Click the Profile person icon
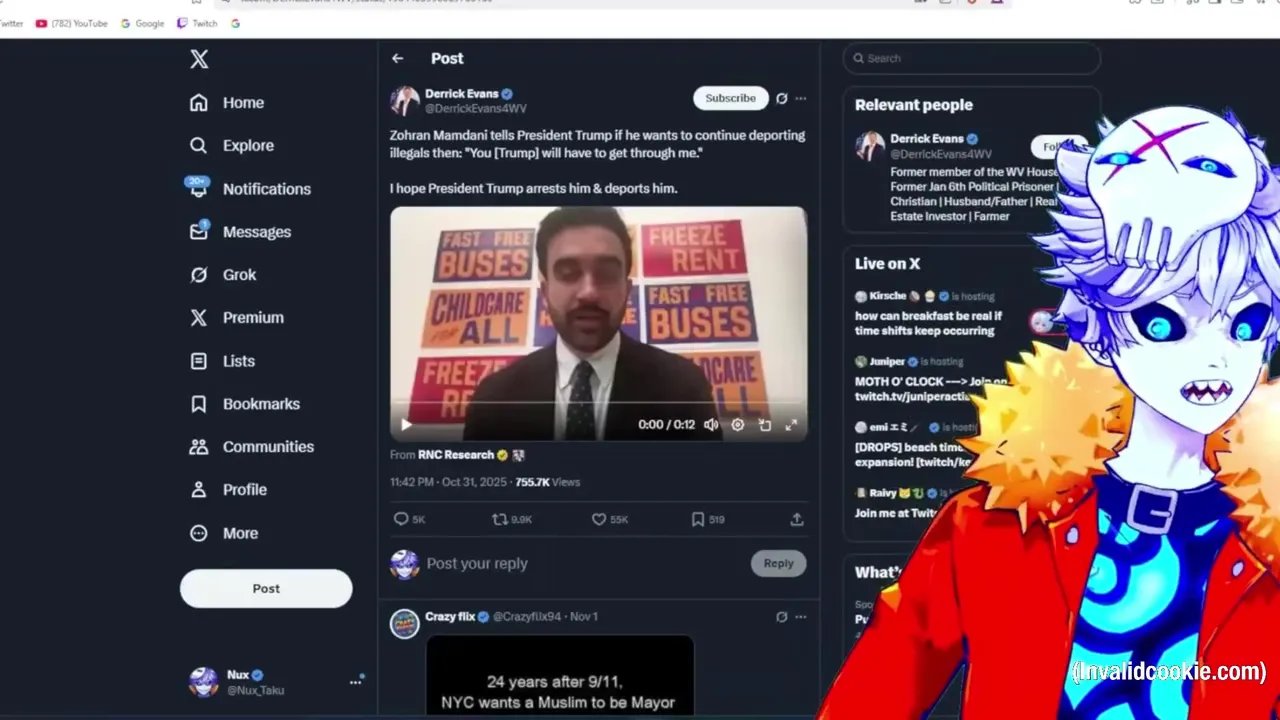 pos(199,490)
